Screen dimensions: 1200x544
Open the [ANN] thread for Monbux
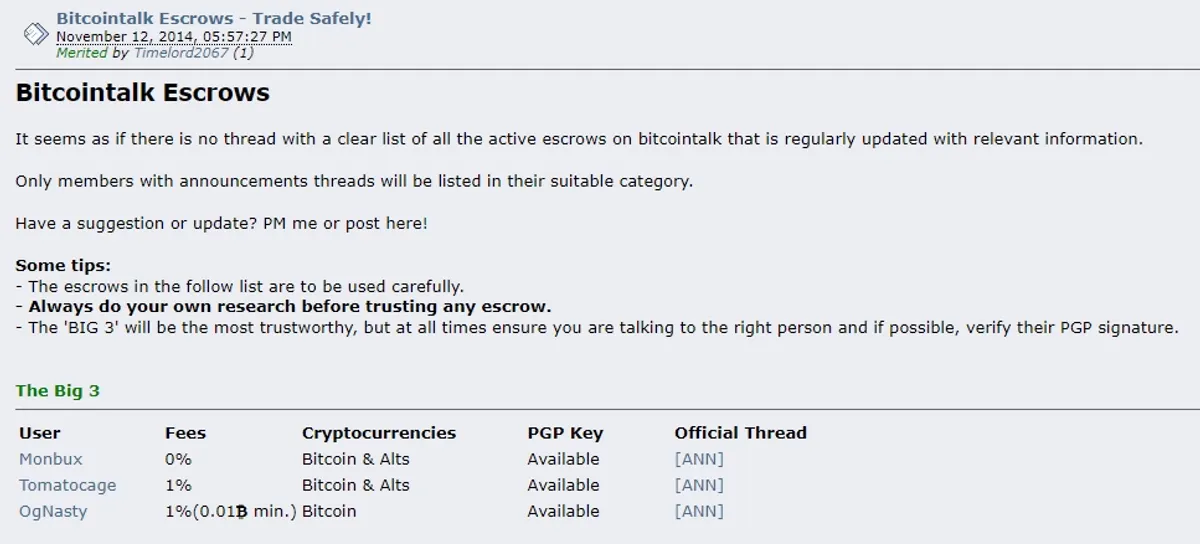point(699,459)
